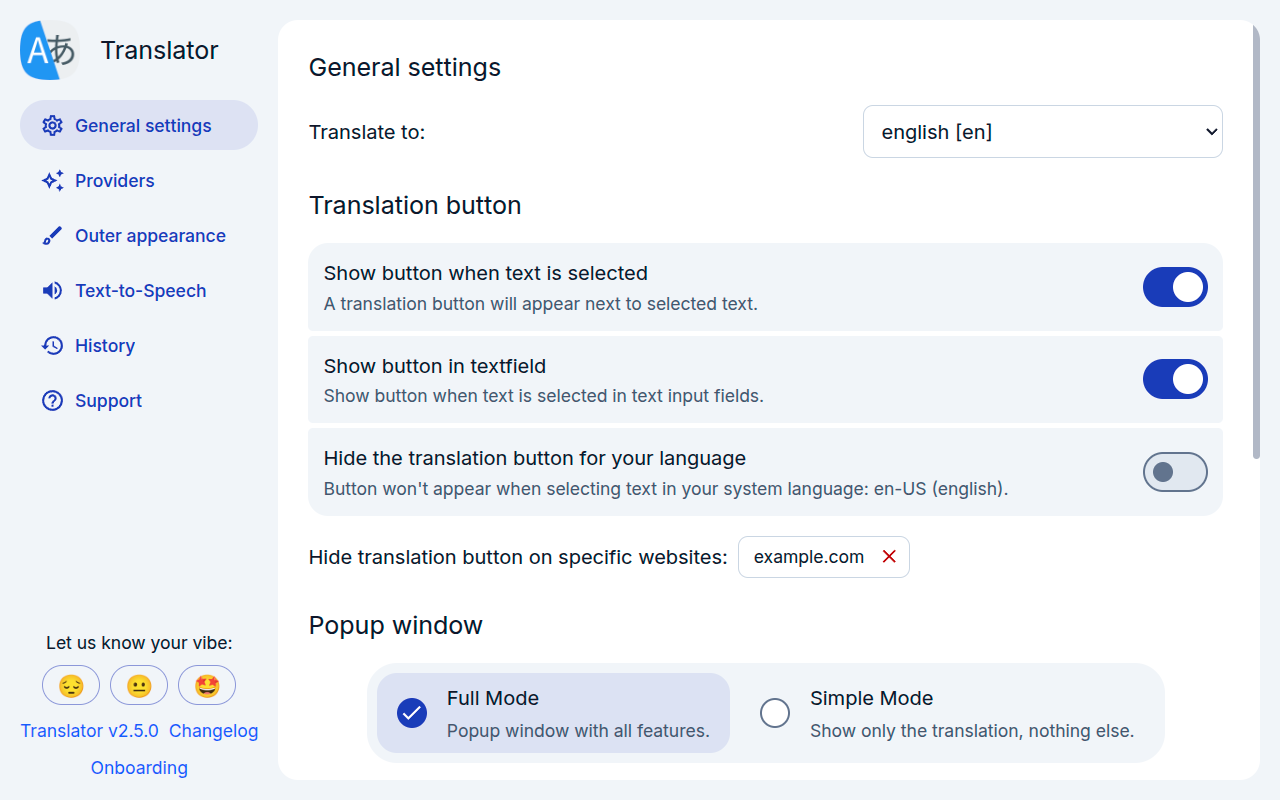This screenshot has height=800, width=1280.
Task: Click the Providers sparkle icon
Action: click(52, 181)
